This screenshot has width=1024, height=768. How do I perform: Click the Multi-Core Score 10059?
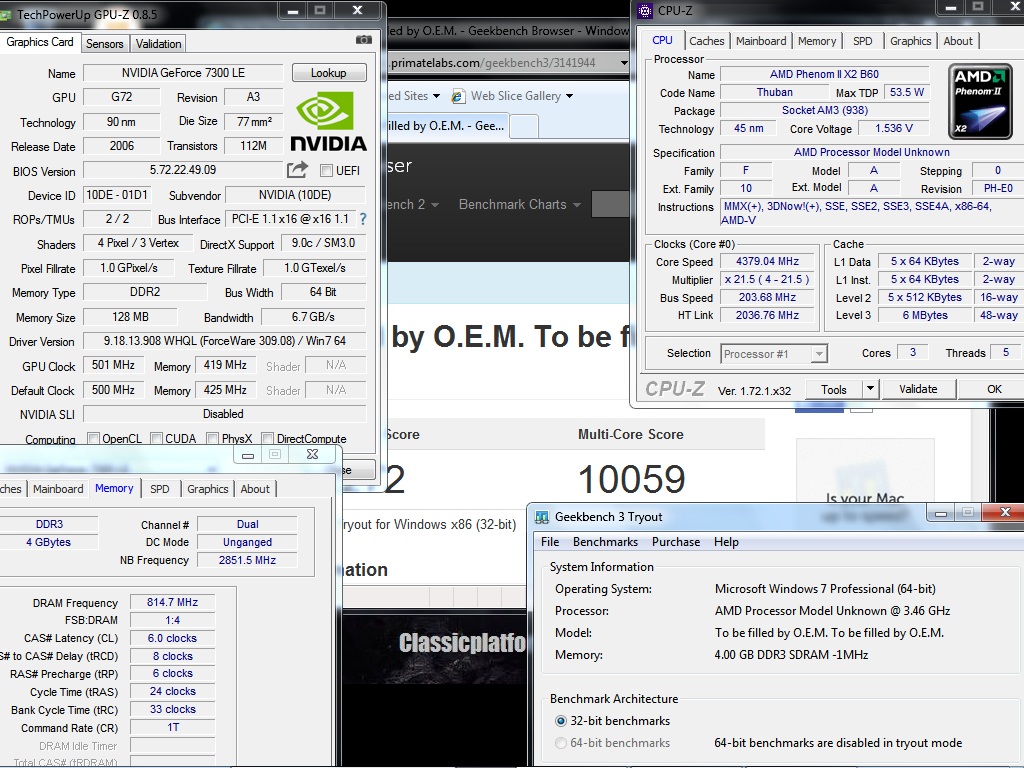click(x=632, y=479)
